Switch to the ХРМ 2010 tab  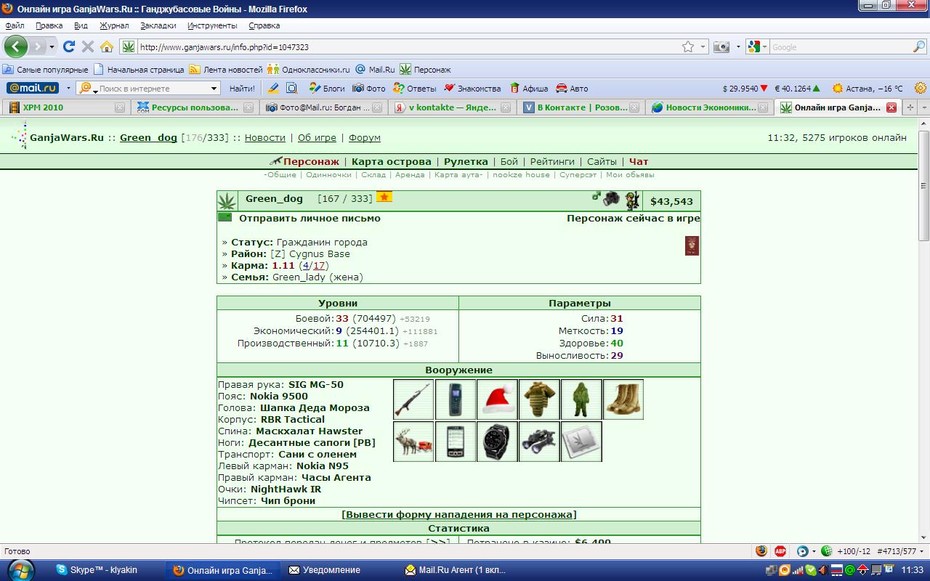point(65,107)
